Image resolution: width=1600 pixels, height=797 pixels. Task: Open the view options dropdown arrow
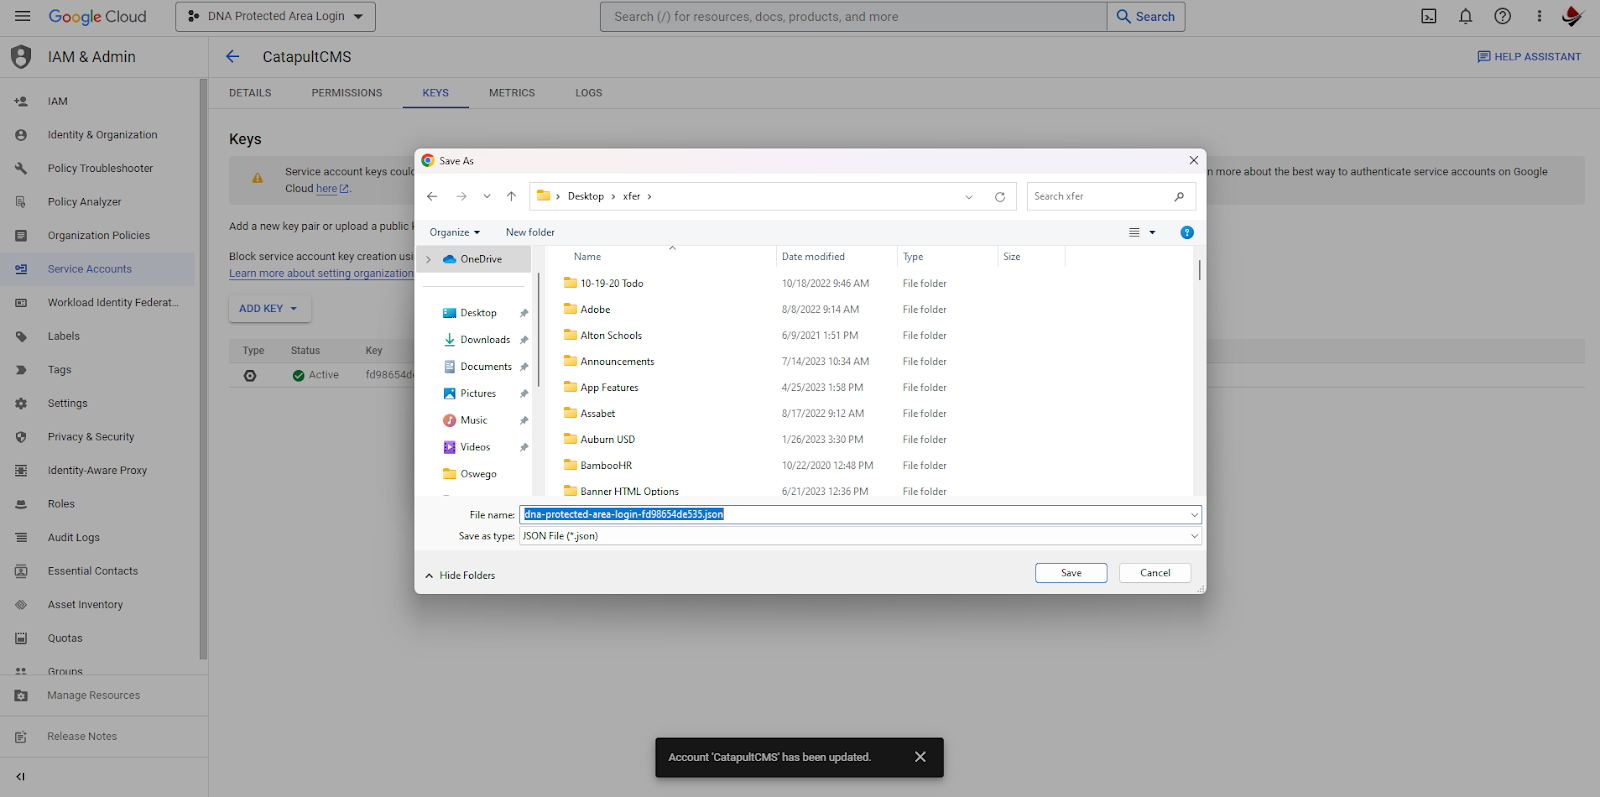tap(1152, 232)
